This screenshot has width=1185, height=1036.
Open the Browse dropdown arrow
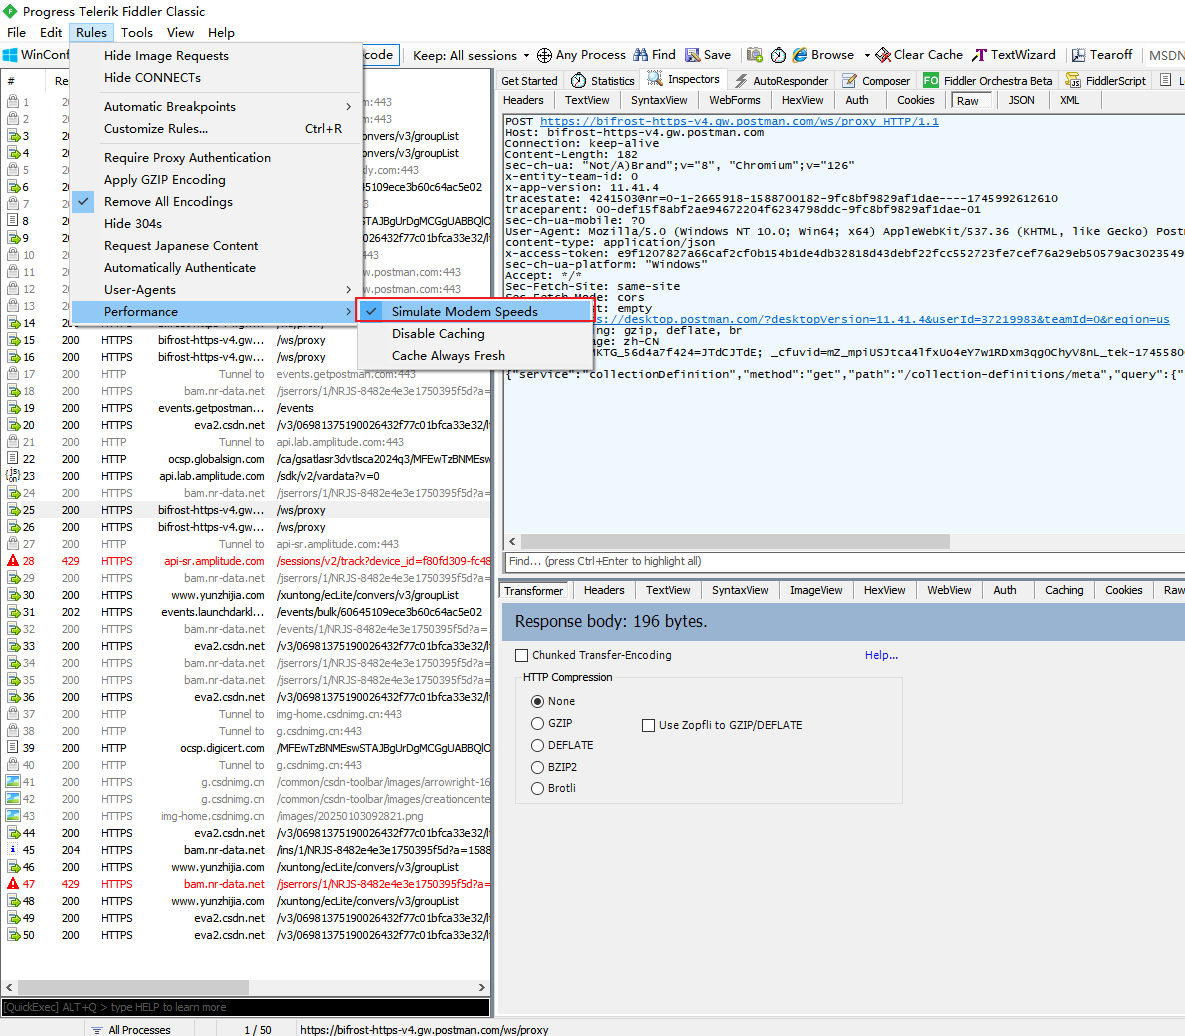[x=867, y=55]
